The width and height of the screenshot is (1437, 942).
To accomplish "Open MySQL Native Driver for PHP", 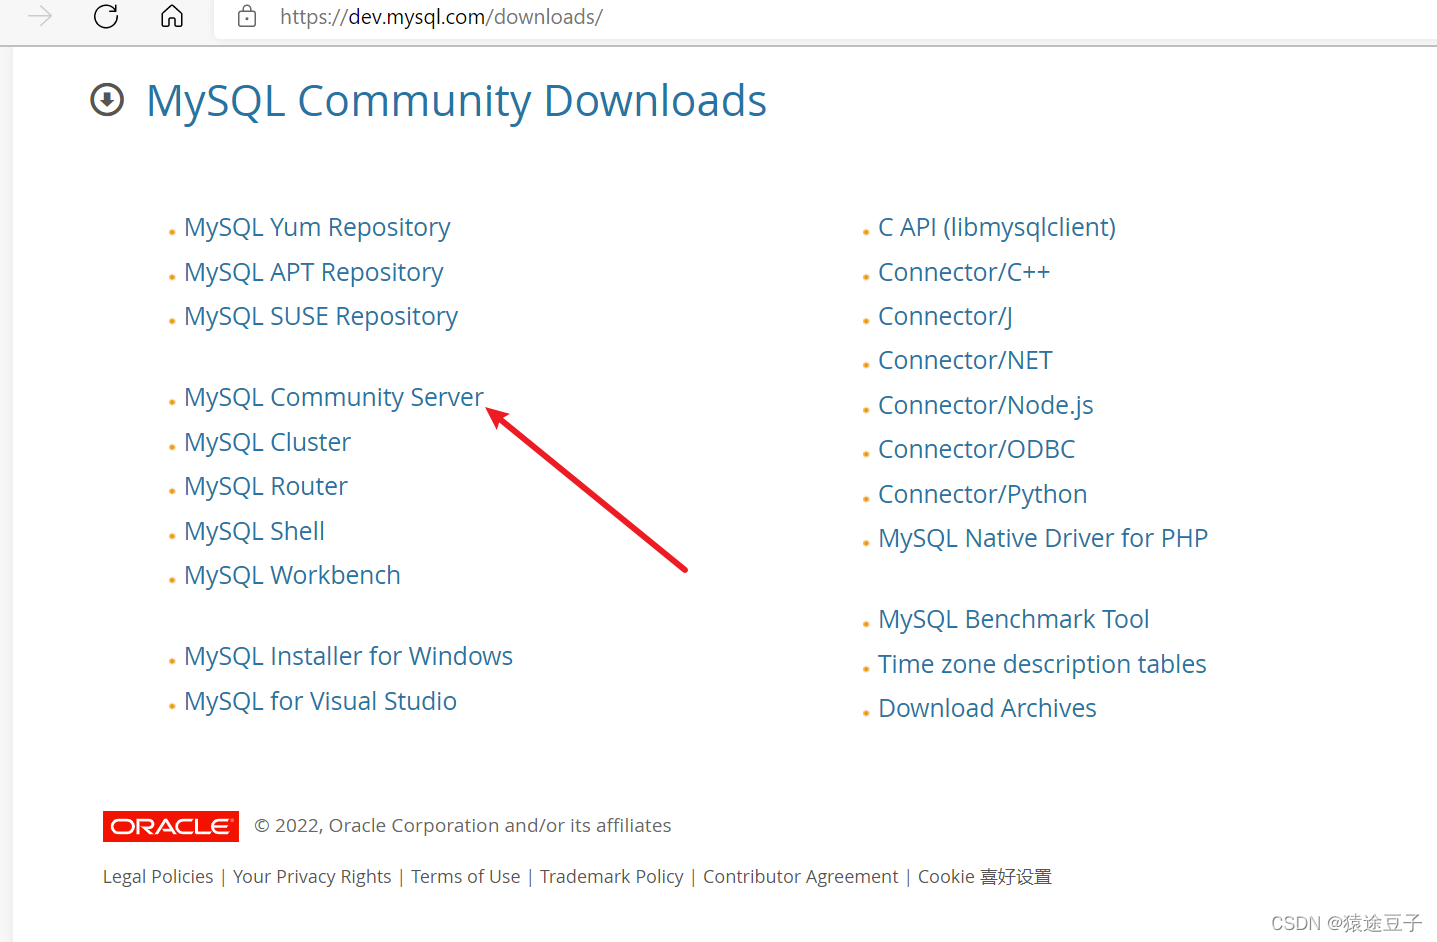I will pos(1043,539).
